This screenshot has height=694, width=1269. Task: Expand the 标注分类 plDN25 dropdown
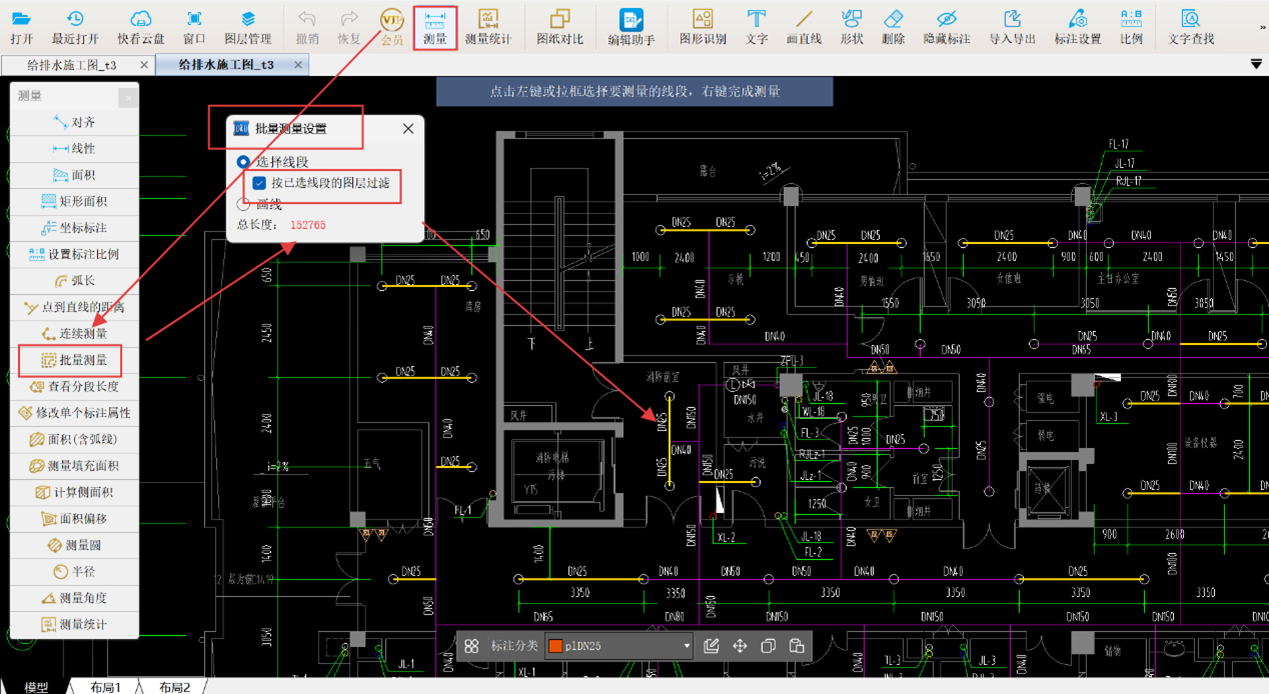coord(686,646)
